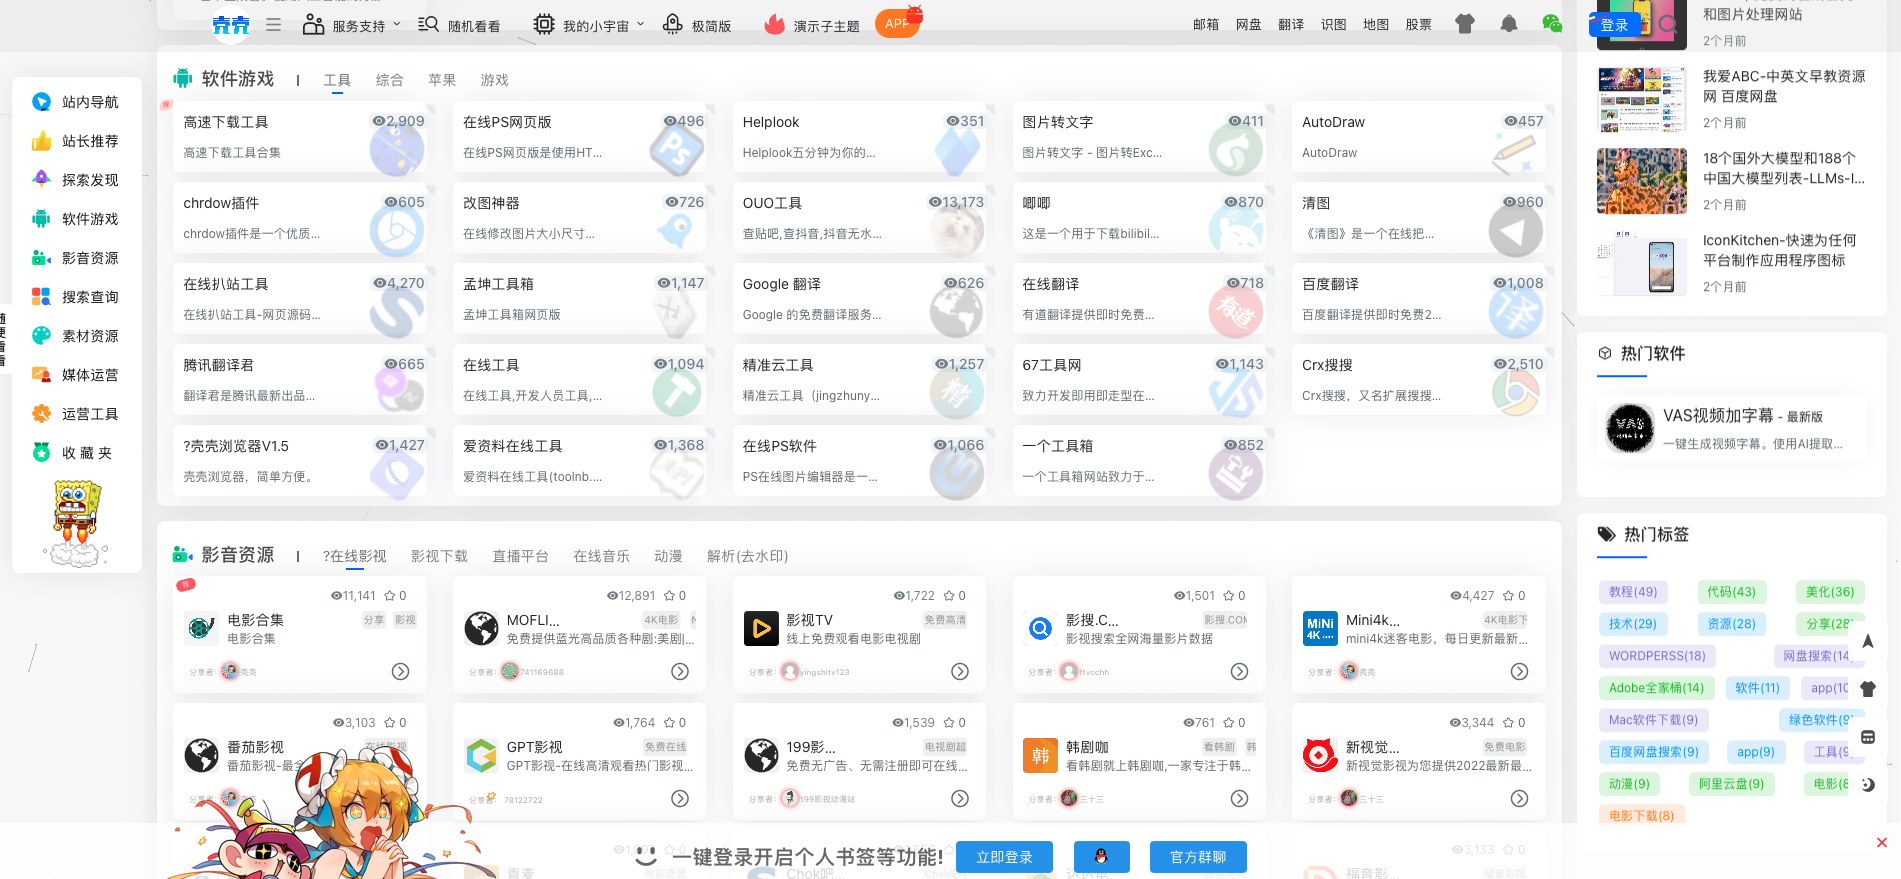Click the GPT影视 logo icon
The width and height of the screenshot is (1901, 879).
click(x=481, y=756)
